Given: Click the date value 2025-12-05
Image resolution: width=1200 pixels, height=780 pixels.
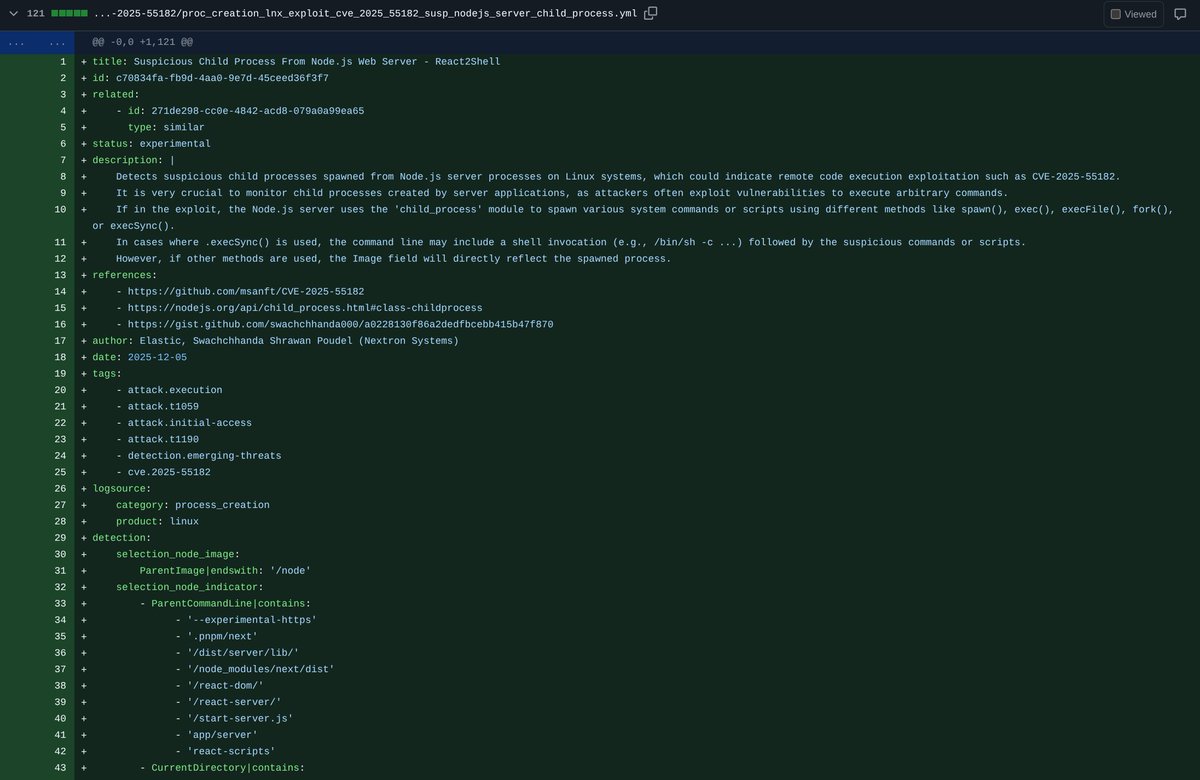Looking at the screenshot, I should pyautogui.click(x=157, y=357).
